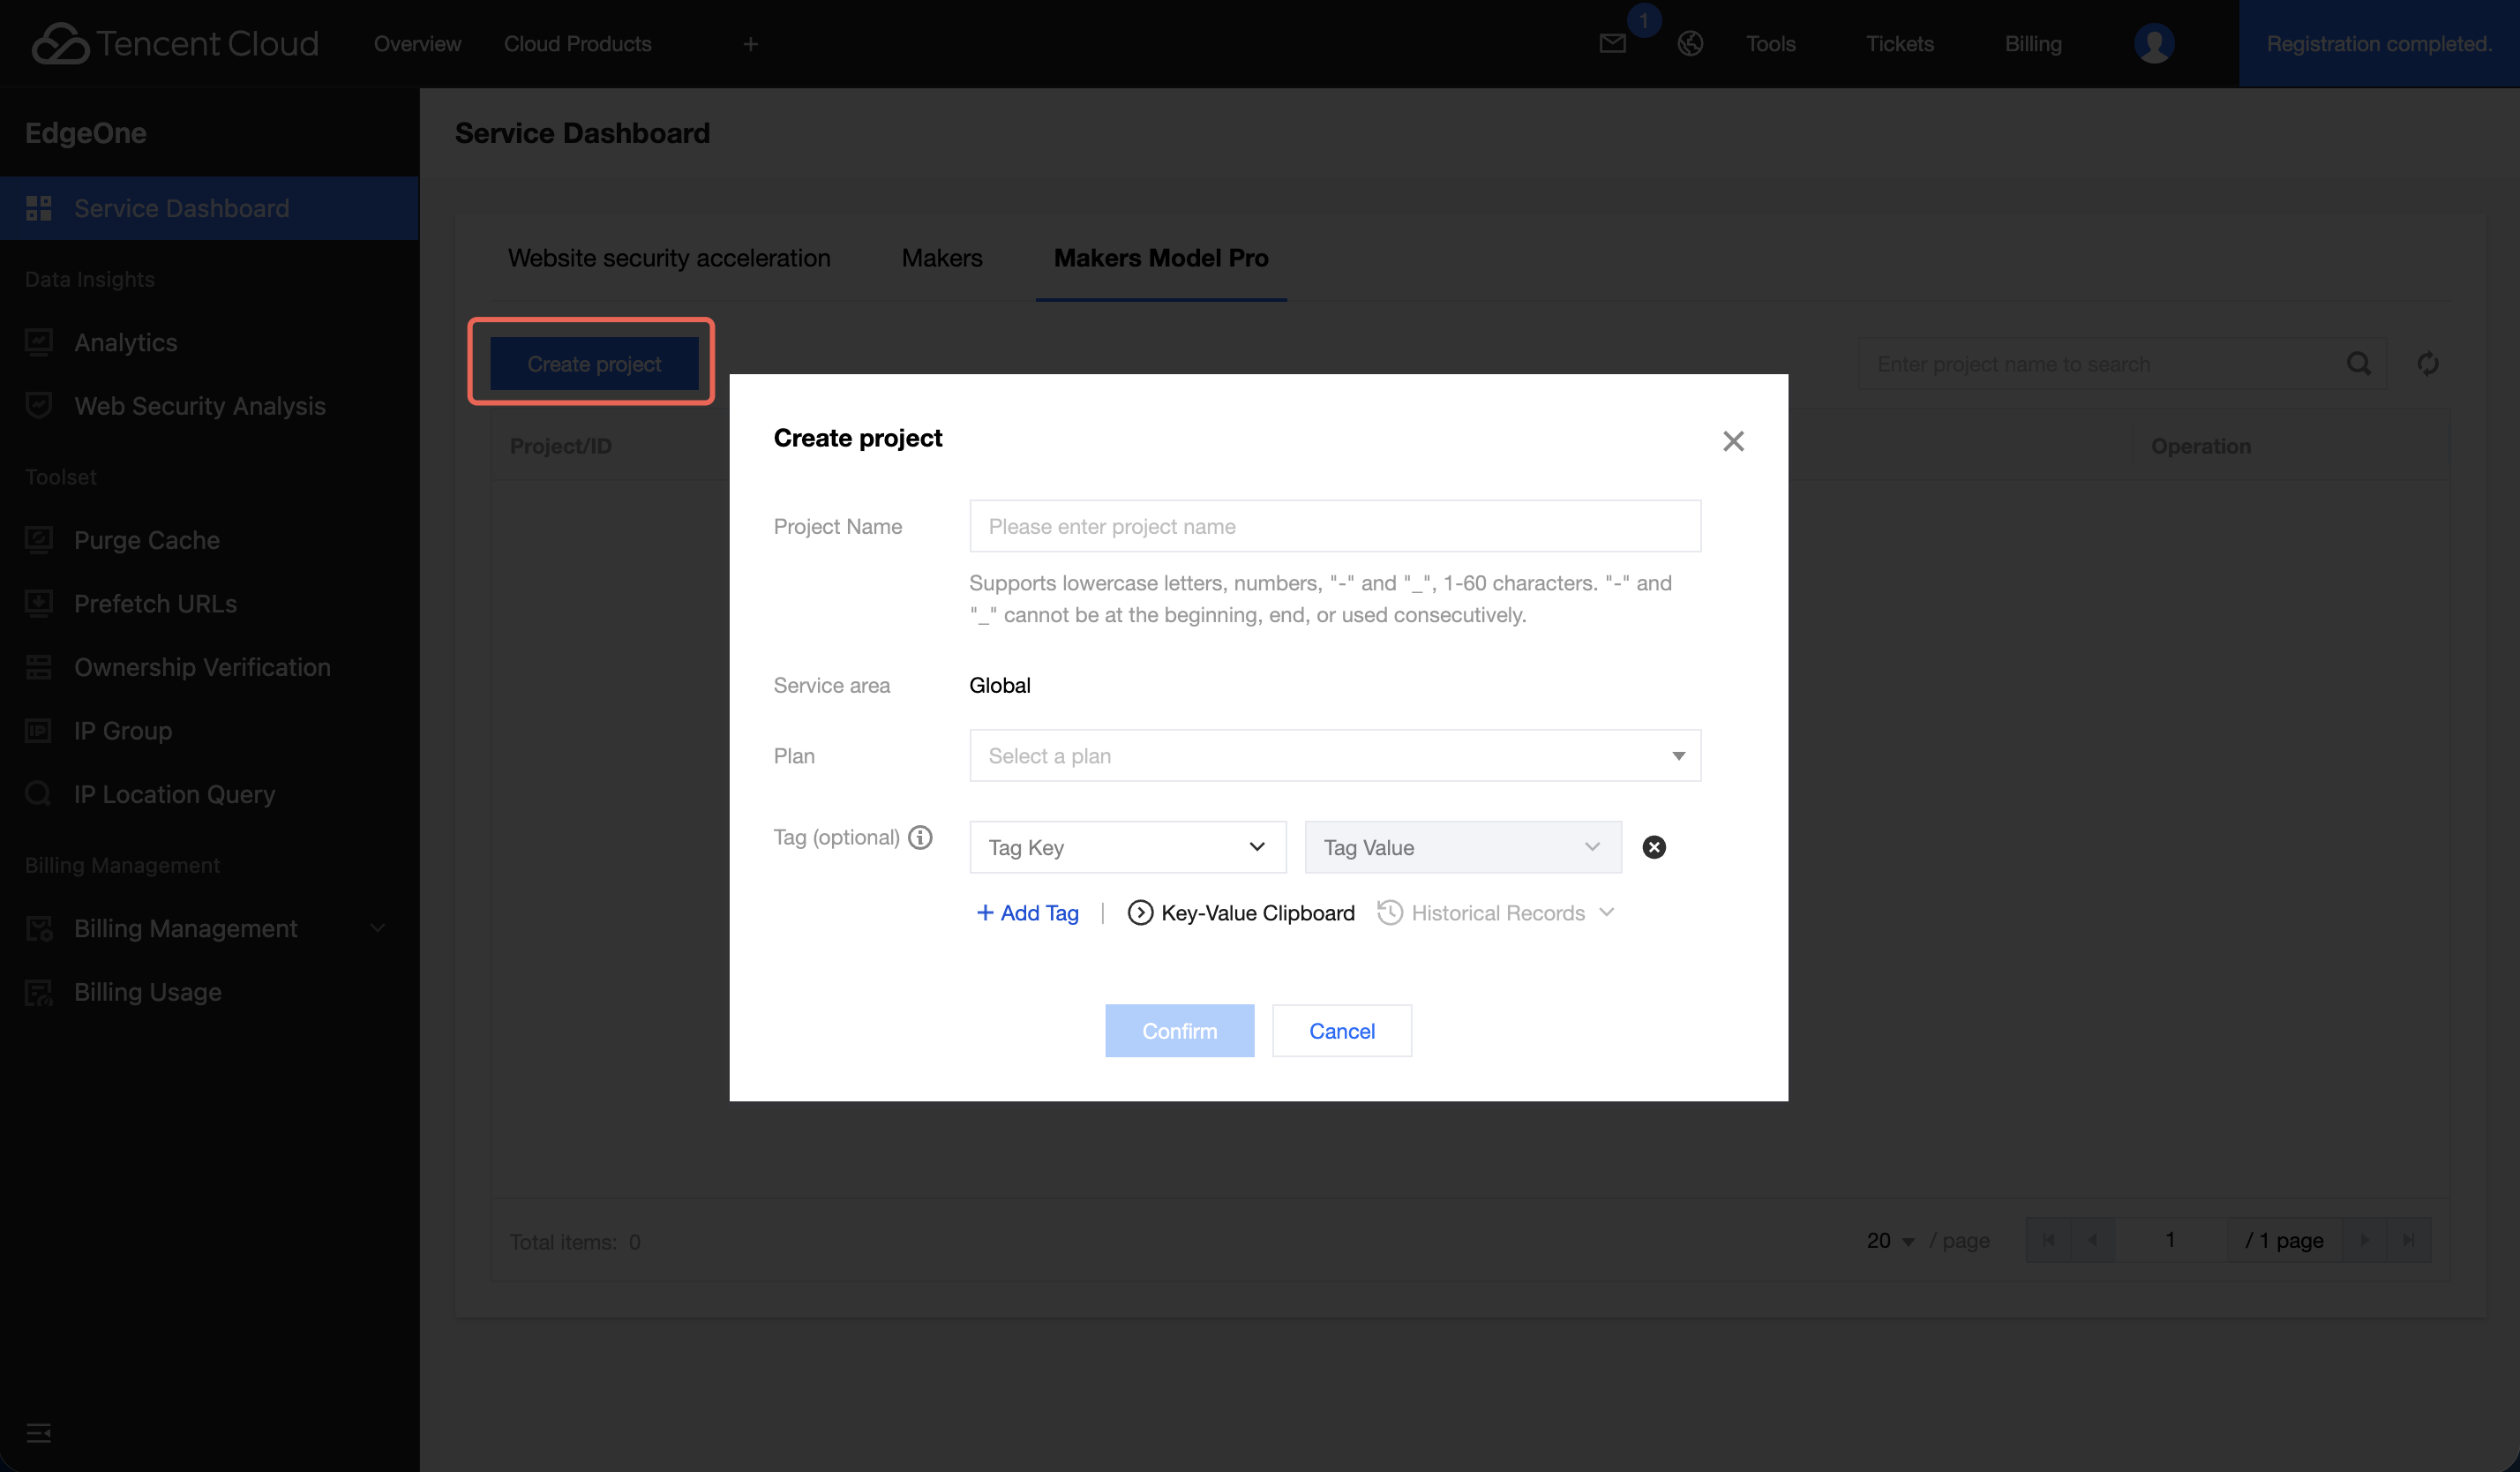
Task: Open the Tag Value dropdown
Action: pyautogui.click(x=1463, y=847)
